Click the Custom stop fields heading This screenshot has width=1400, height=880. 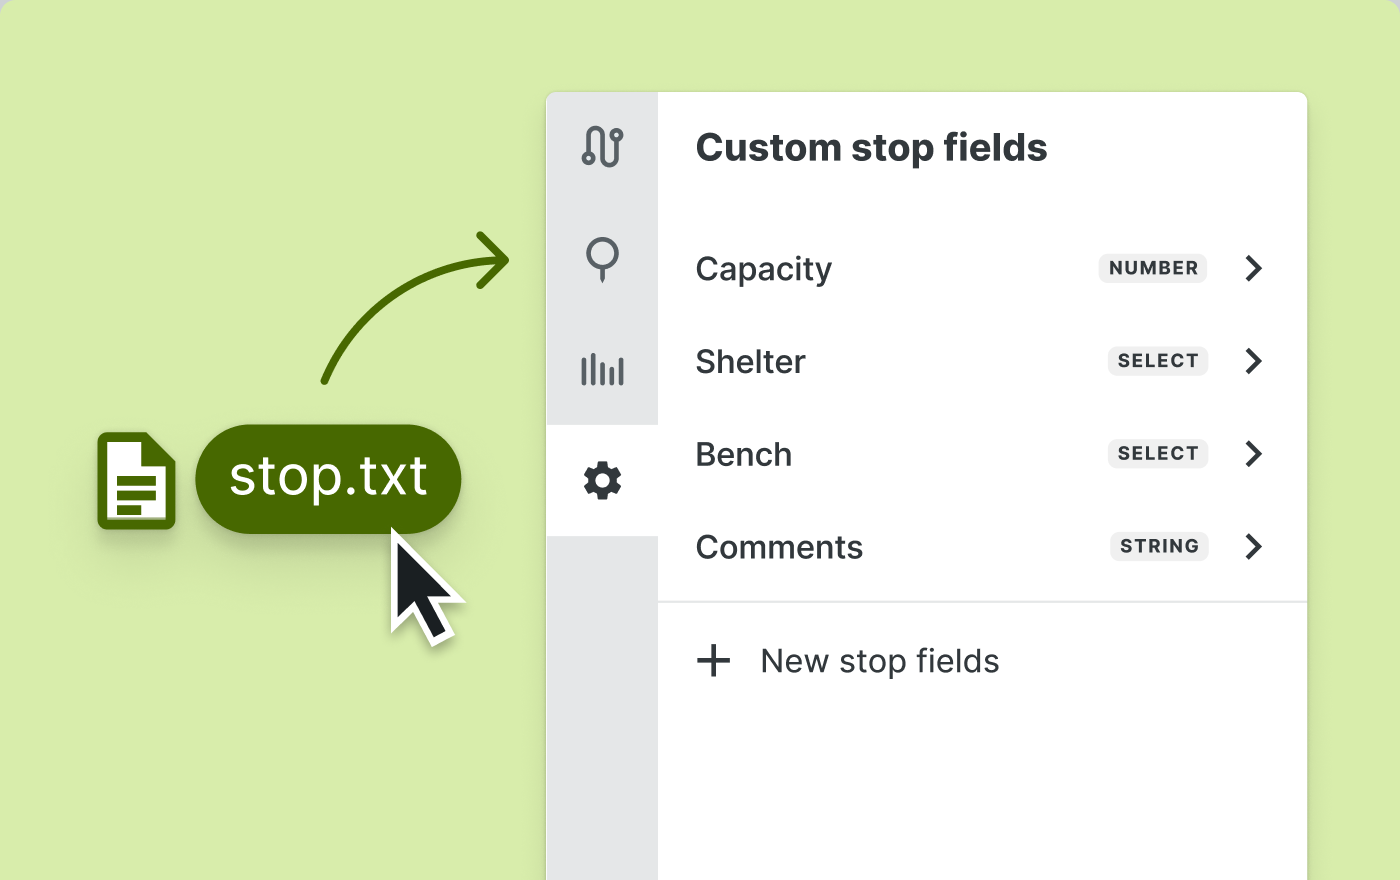tap(871, 147)
